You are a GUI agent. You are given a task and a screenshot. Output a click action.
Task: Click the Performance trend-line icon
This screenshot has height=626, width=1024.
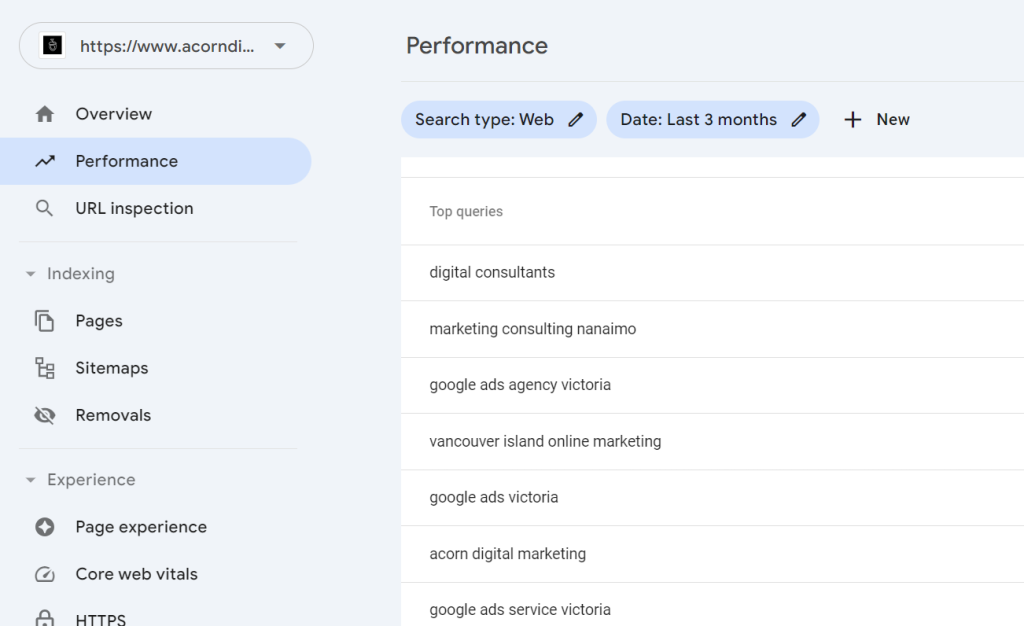coord(44,161)
